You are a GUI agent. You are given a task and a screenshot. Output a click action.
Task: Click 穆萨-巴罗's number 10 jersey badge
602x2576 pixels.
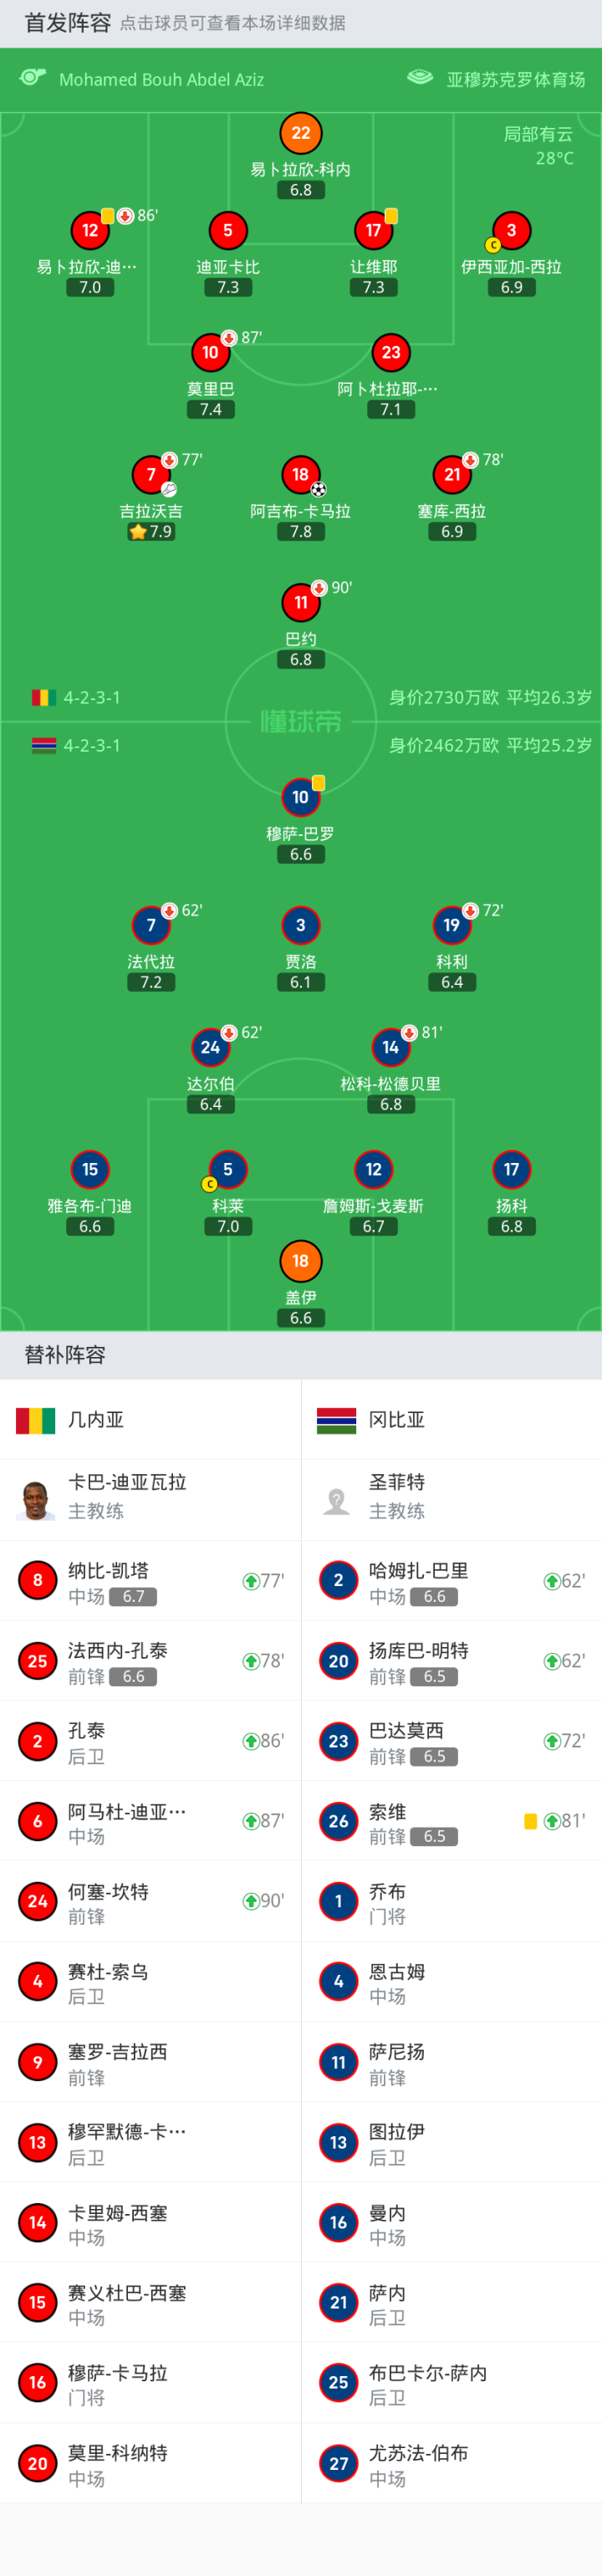(x=301, y=797)
